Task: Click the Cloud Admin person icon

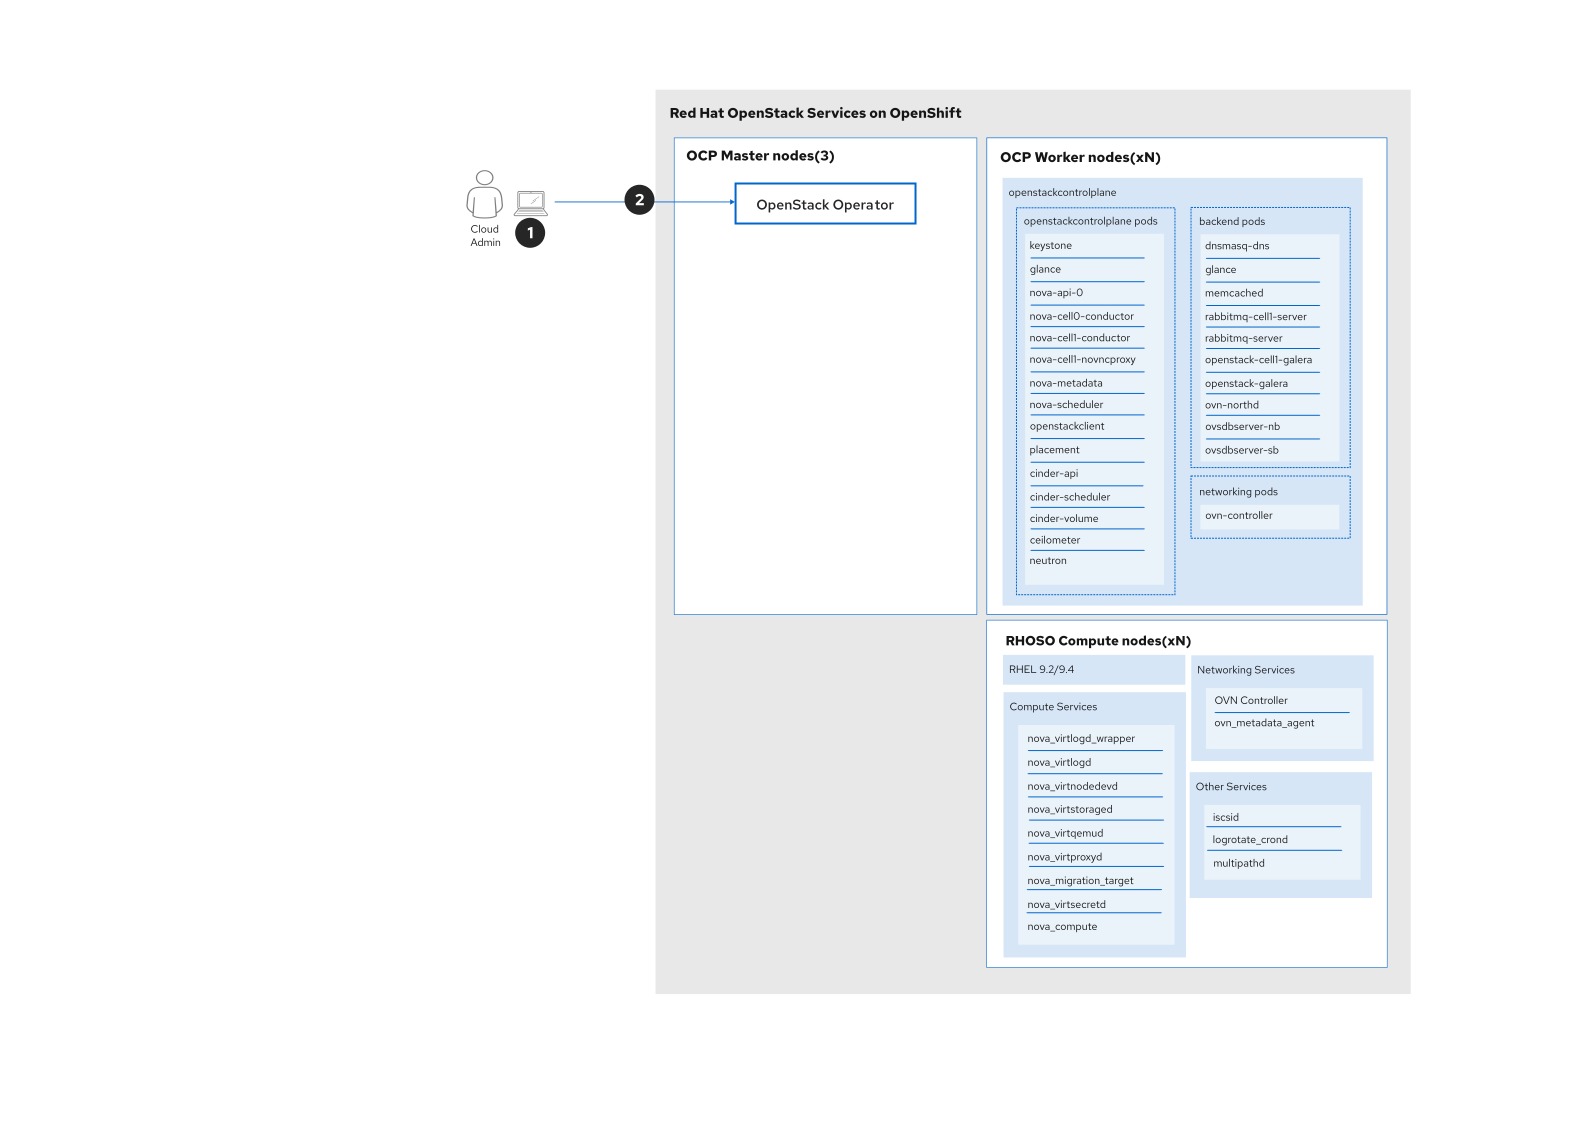Action: 484,194
